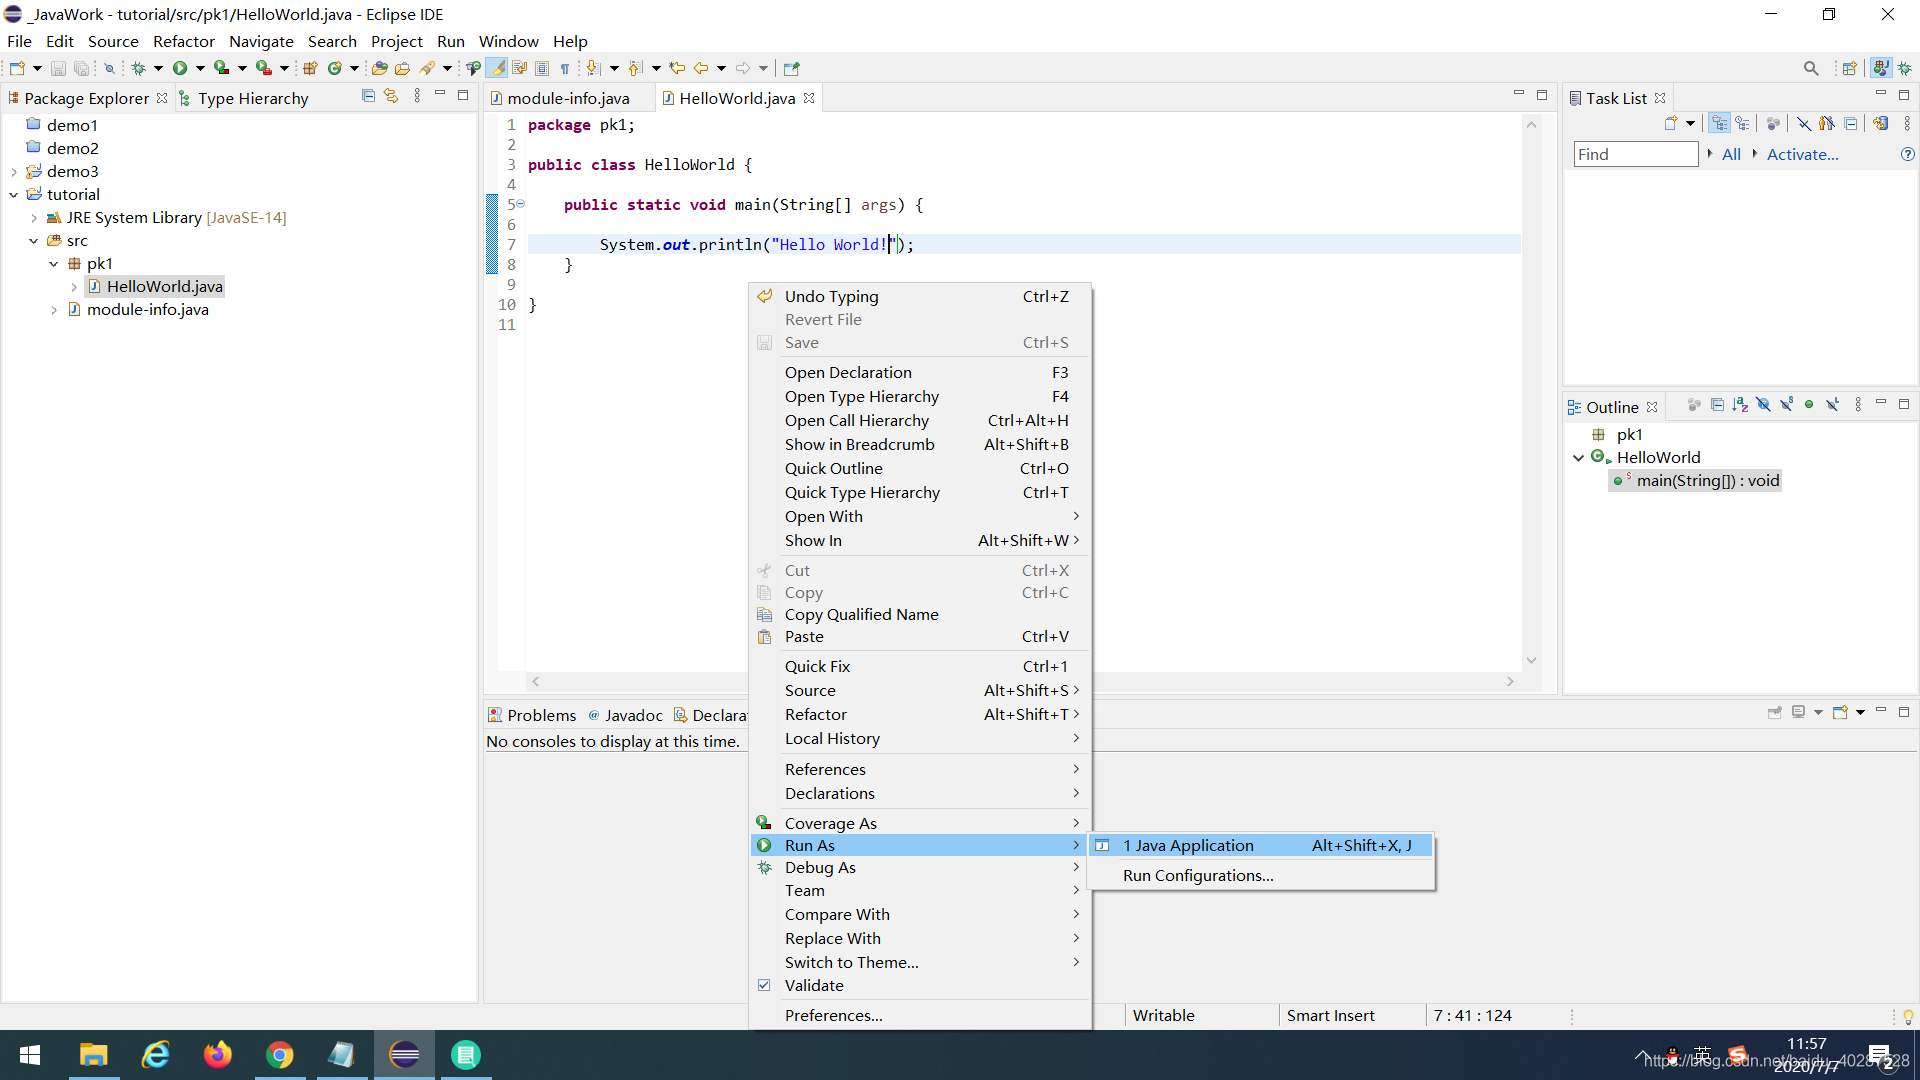
Task: Select main(String[]) method in Outline view
Action: (1706, 480)
